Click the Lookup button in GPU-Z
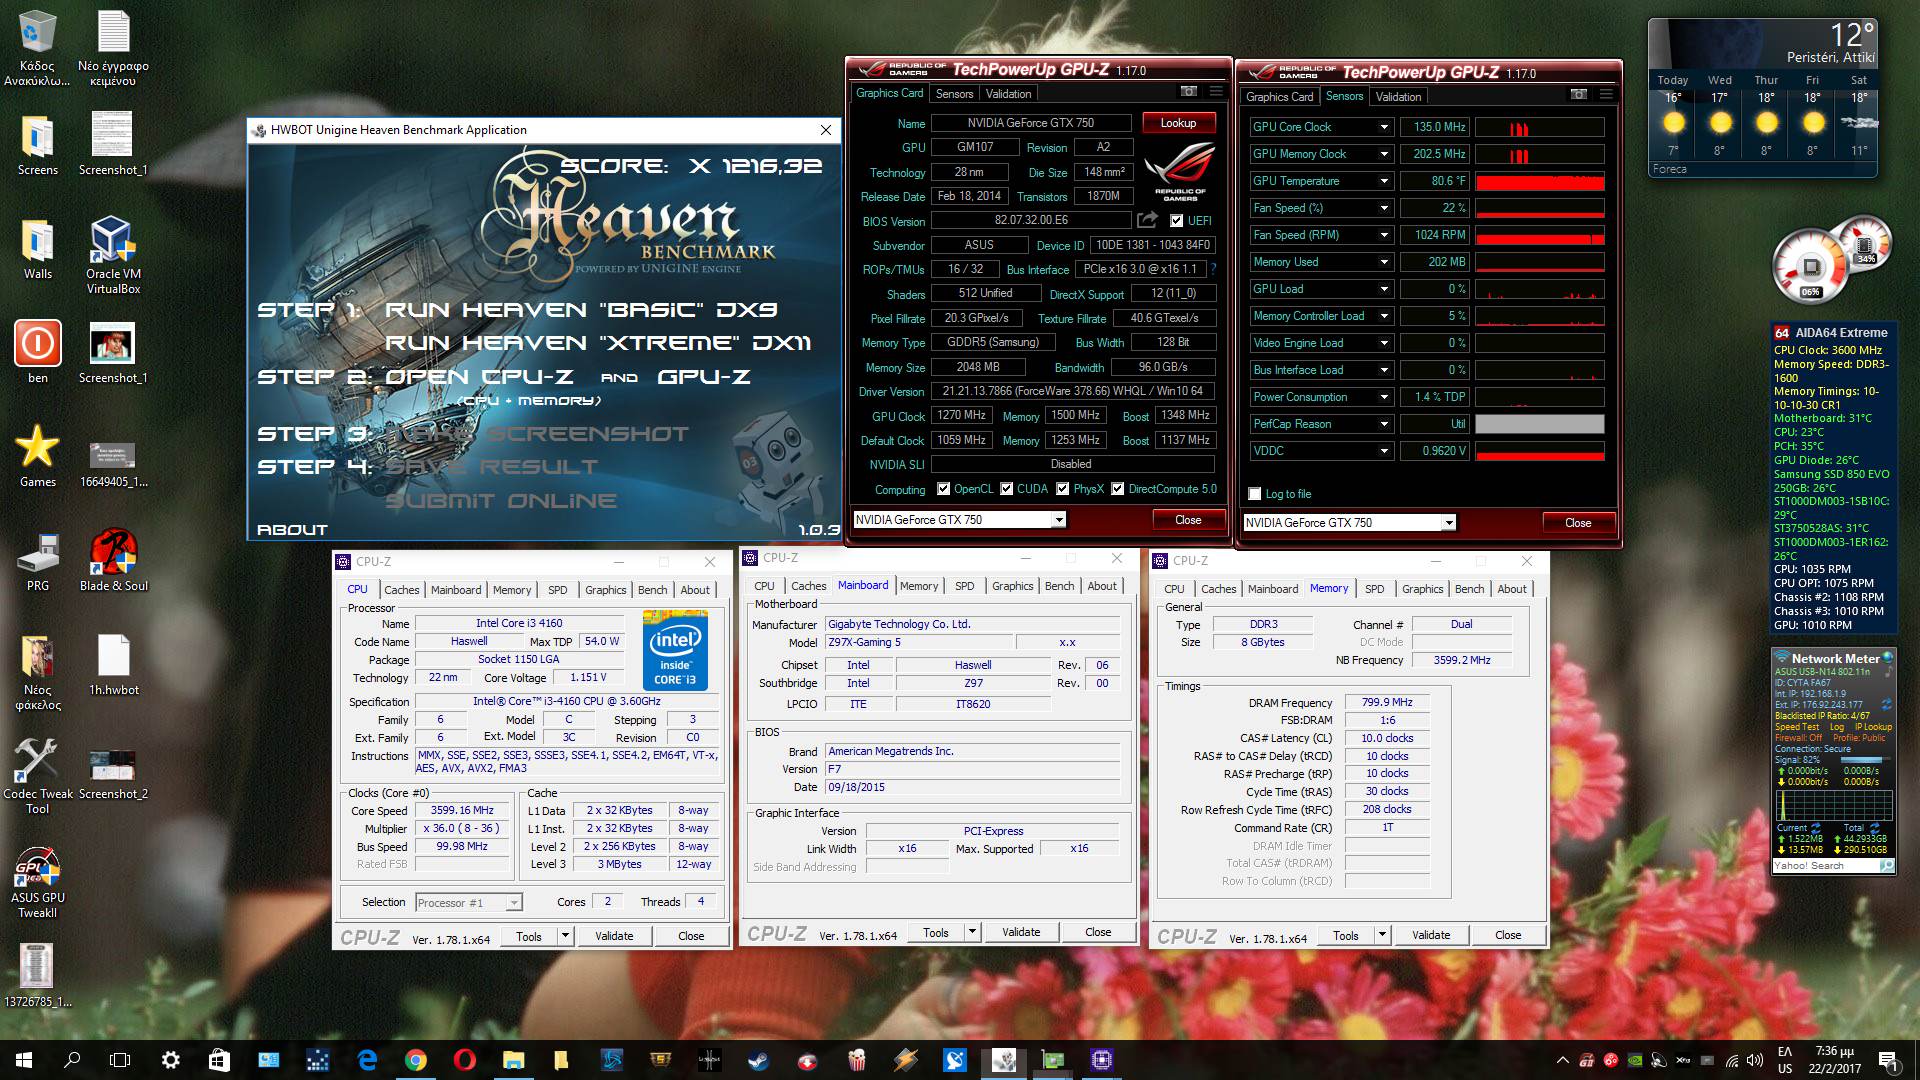Screen dimensions: 1920x1080 (x=1178, y=123)
